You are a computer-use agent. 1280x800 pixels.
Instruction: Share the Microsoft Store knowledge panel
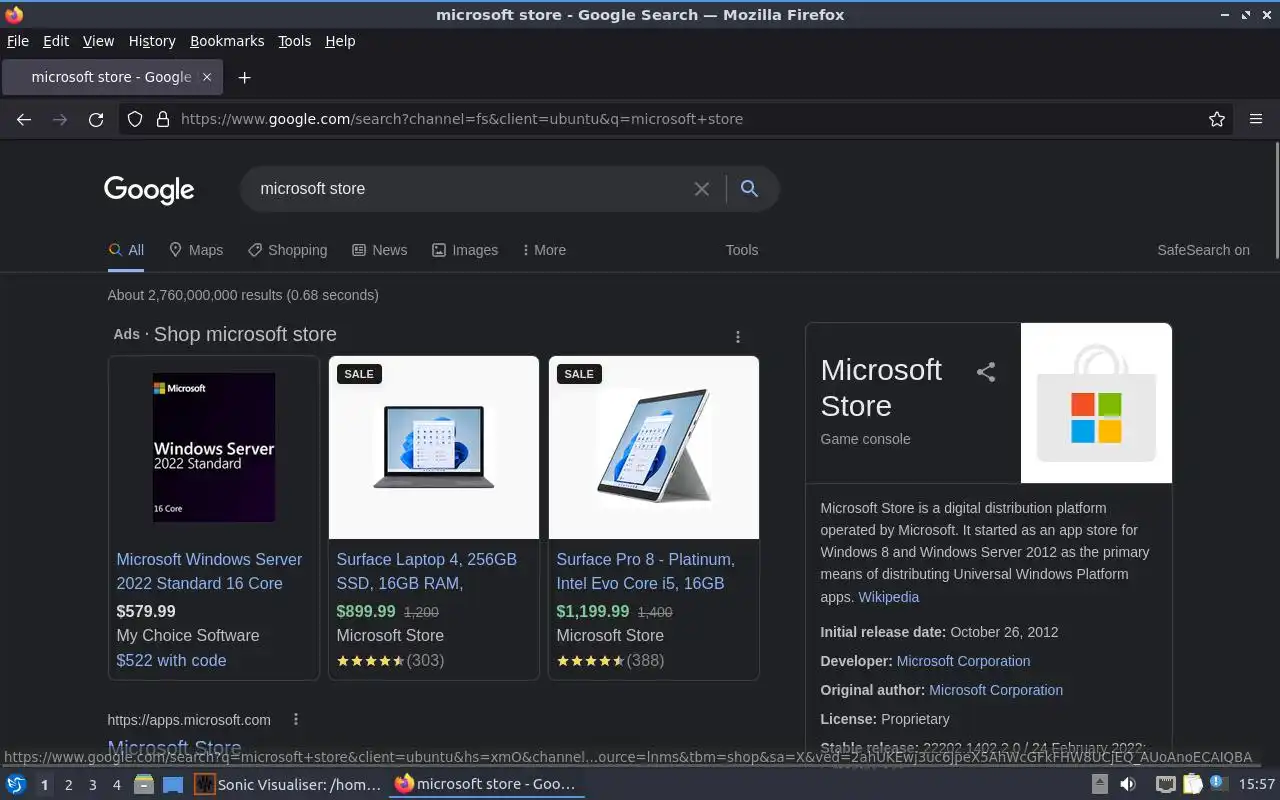pyautogui.click(x=986, y=372)
